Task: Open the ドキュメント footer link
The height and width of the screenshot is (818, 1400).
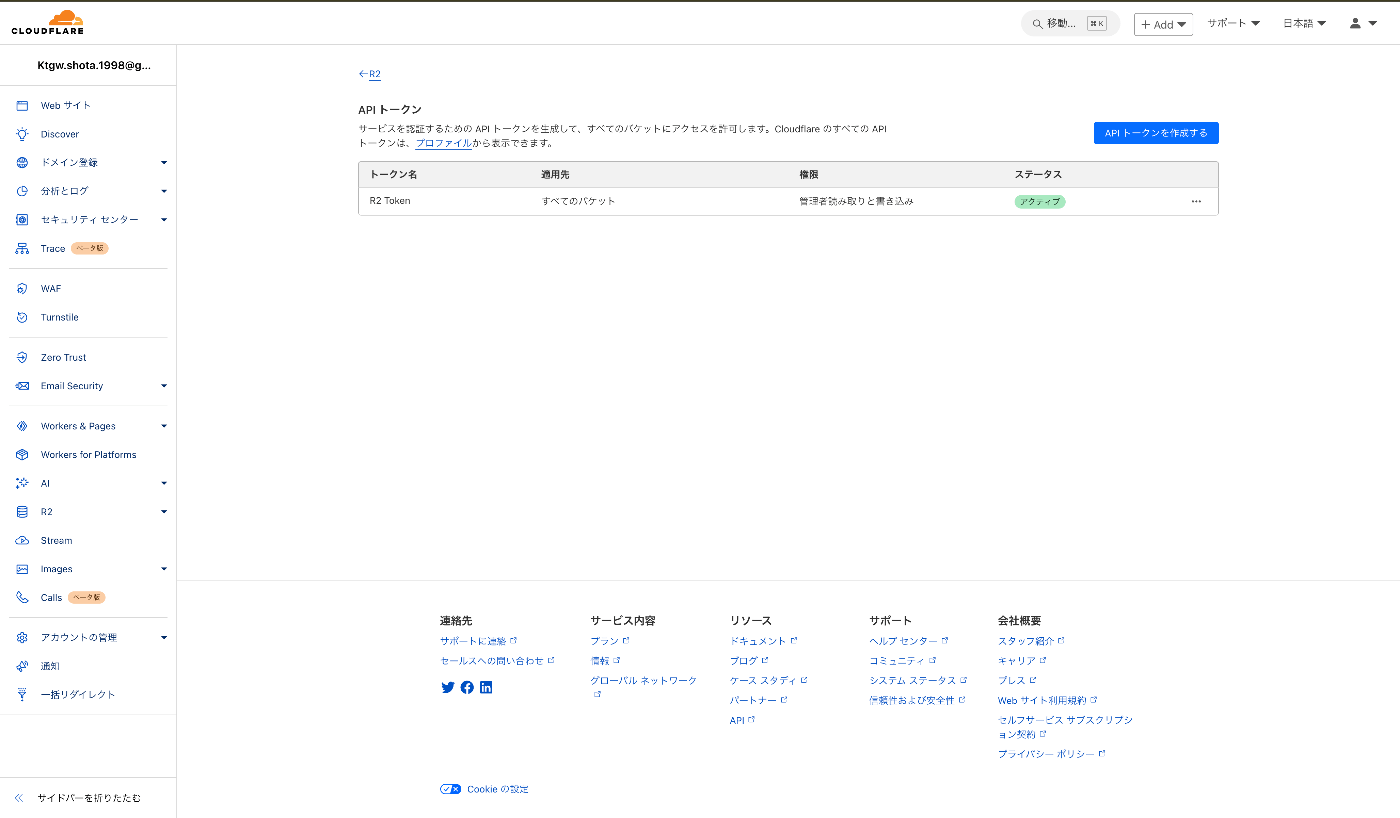Action: [764, 641]
